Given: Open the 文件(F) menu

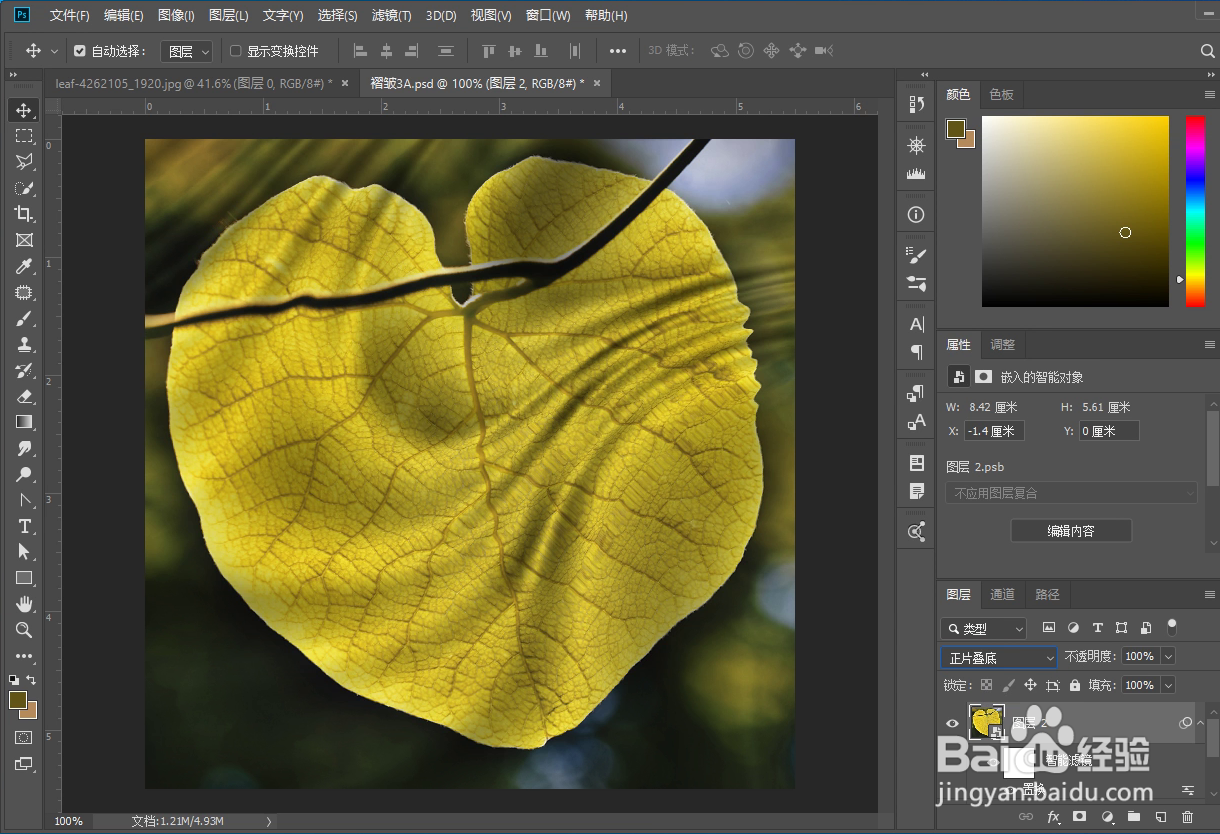Looking at the screenshot, I should 69,15.
